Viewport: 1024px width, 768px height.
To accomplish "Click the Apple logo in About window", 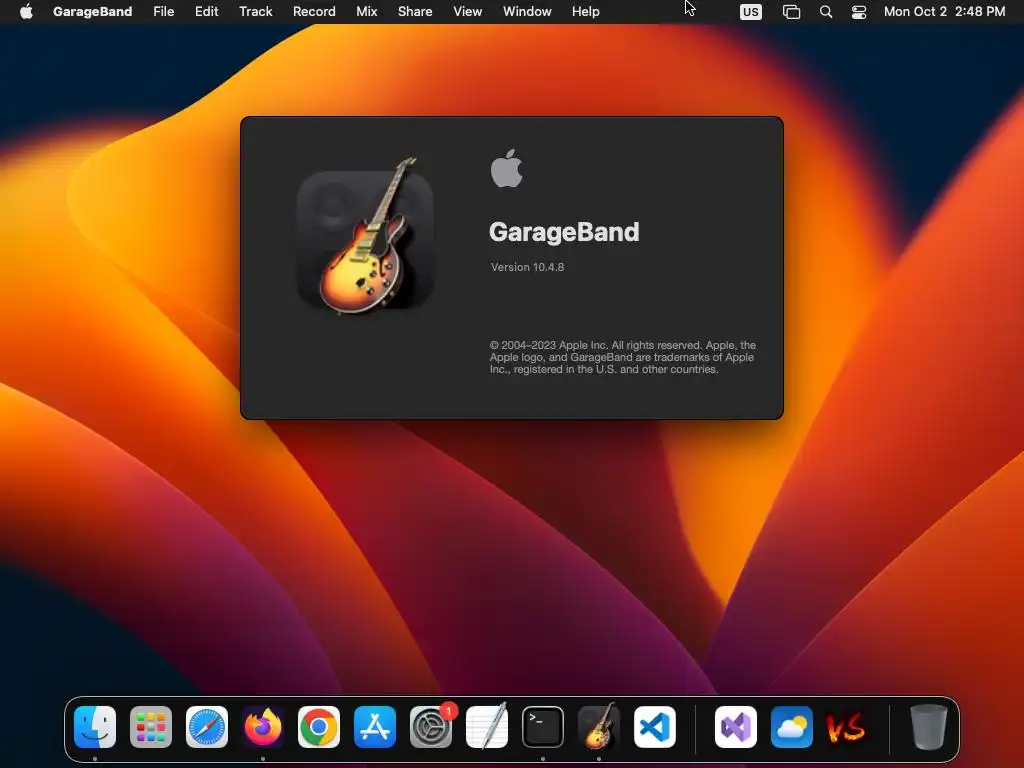I will pos(506,168).
